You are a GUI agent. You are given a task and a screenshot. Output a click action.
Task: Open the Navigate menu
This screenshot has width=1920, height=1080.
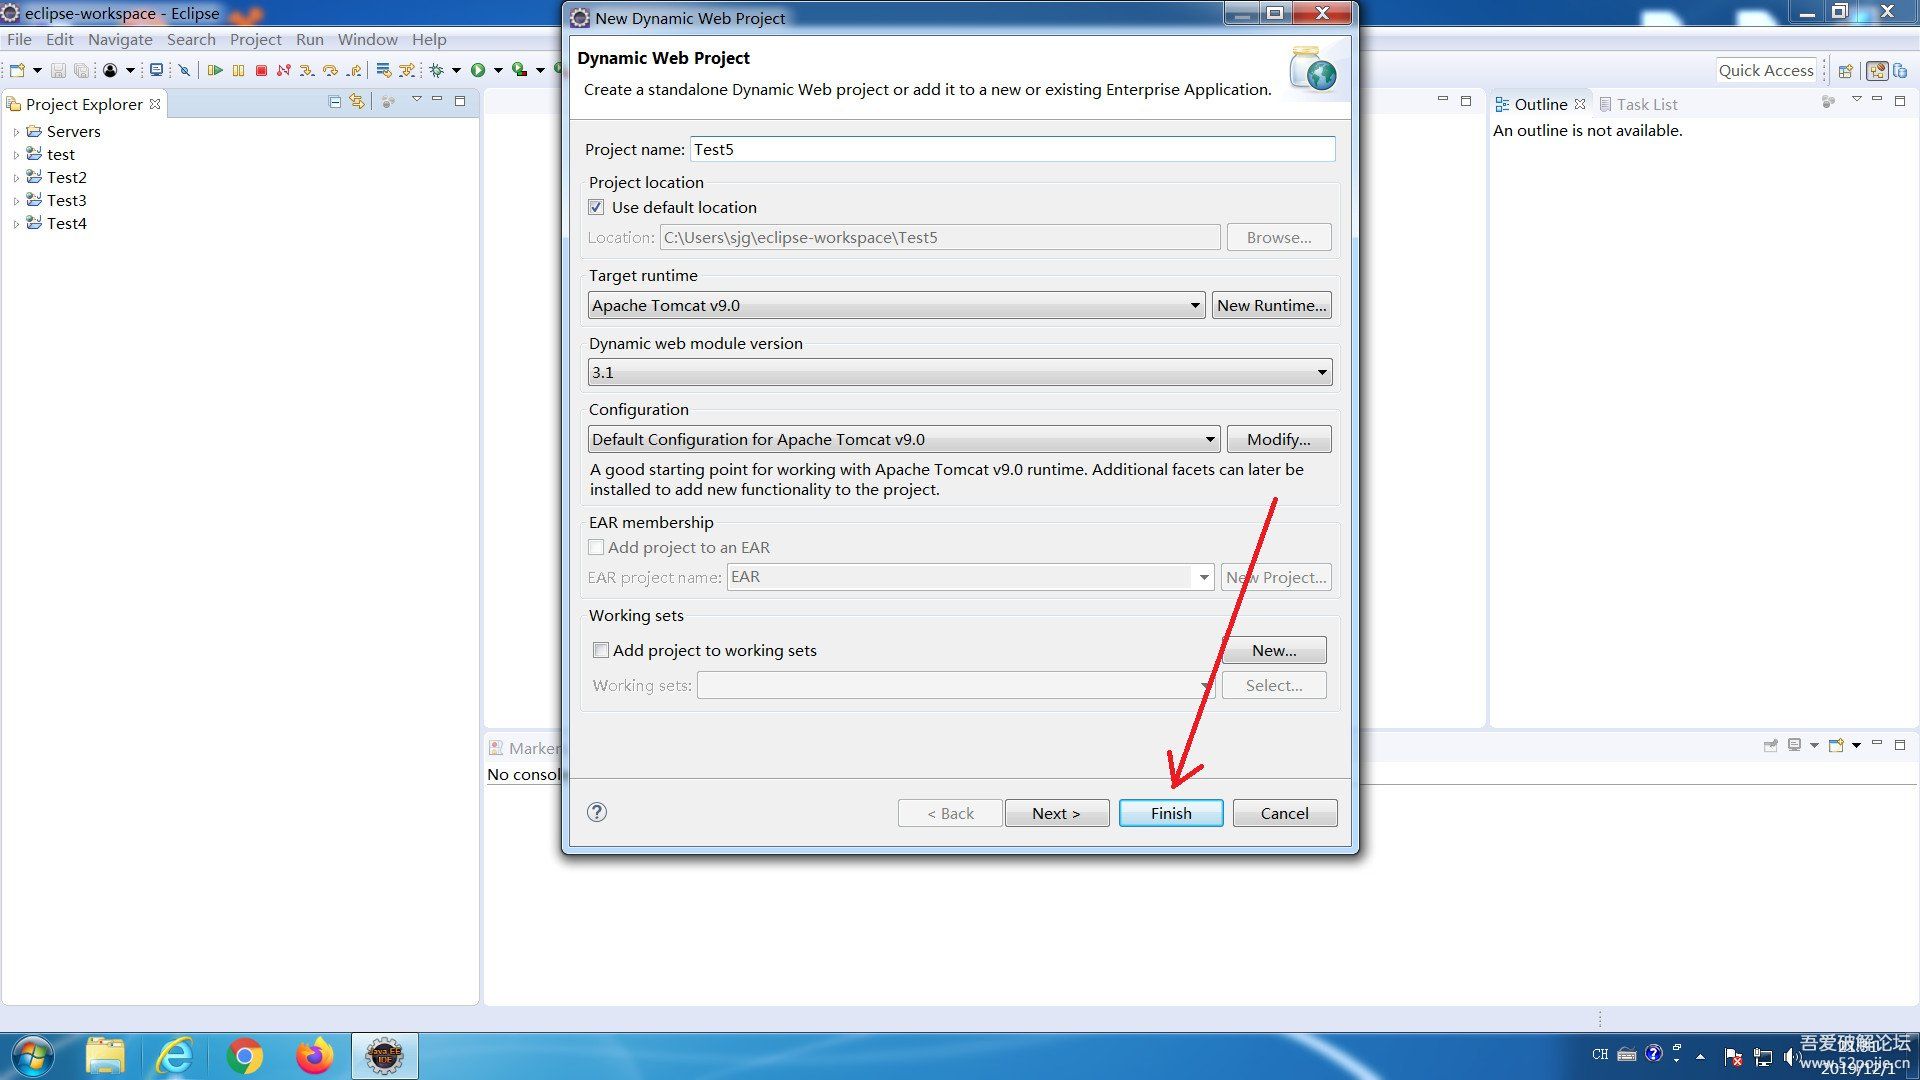[120, 39]
